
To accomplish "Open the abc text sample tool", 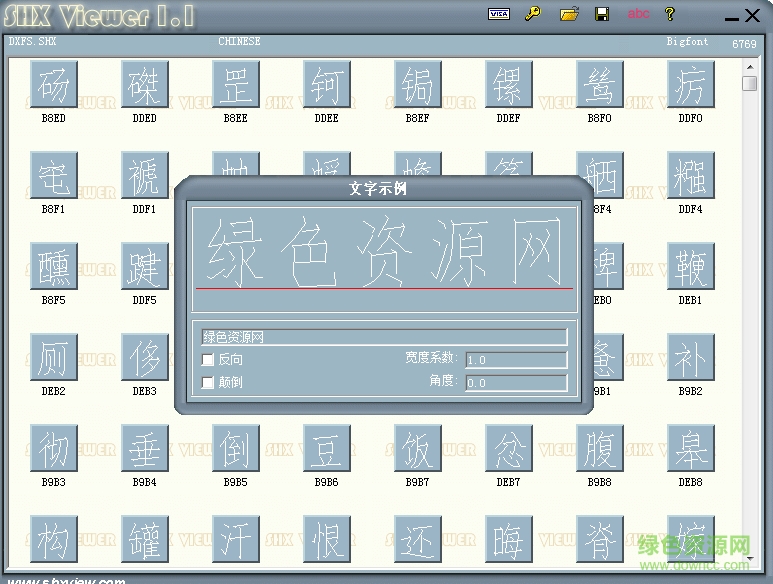I will point(638,13).
